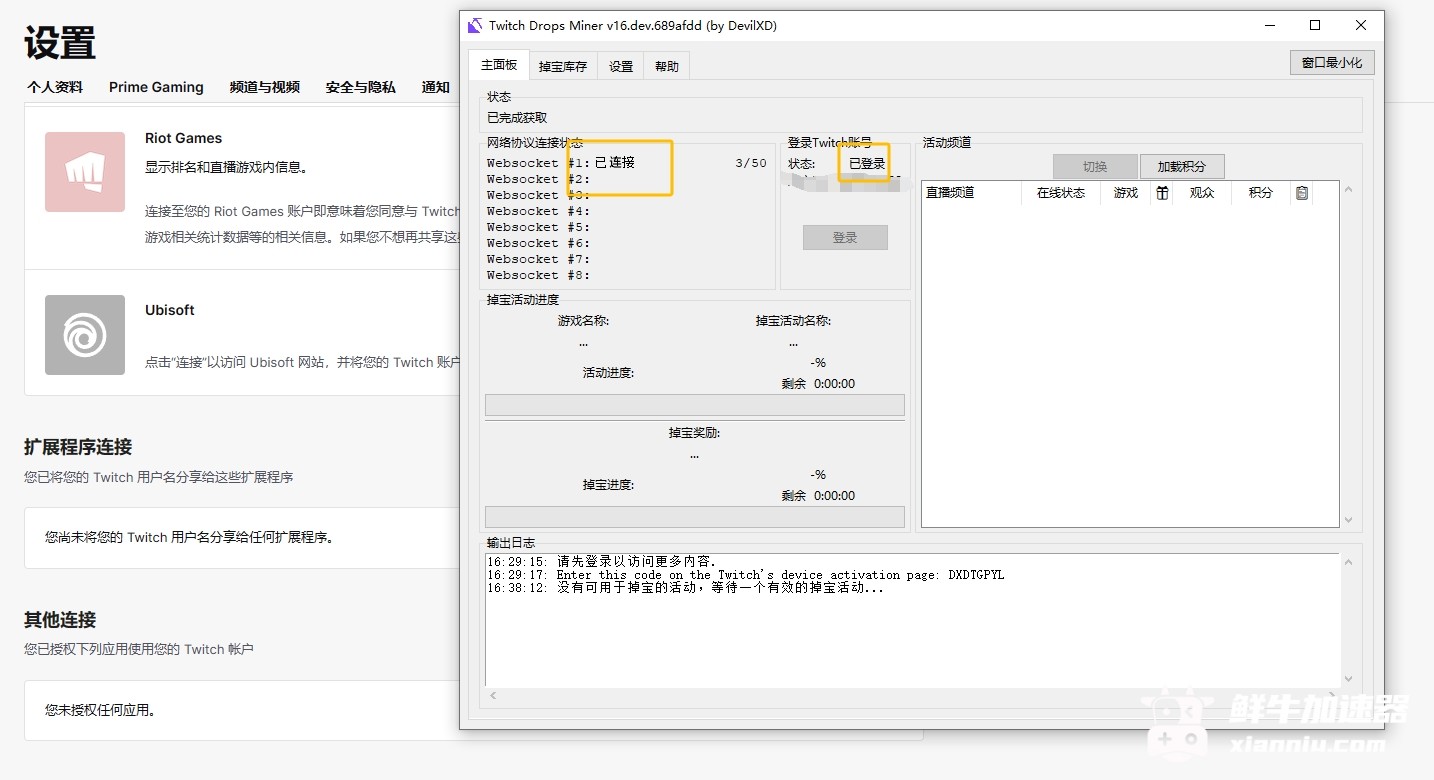
Task: Open the 帮助 tab
Action: tap(667, 67)
